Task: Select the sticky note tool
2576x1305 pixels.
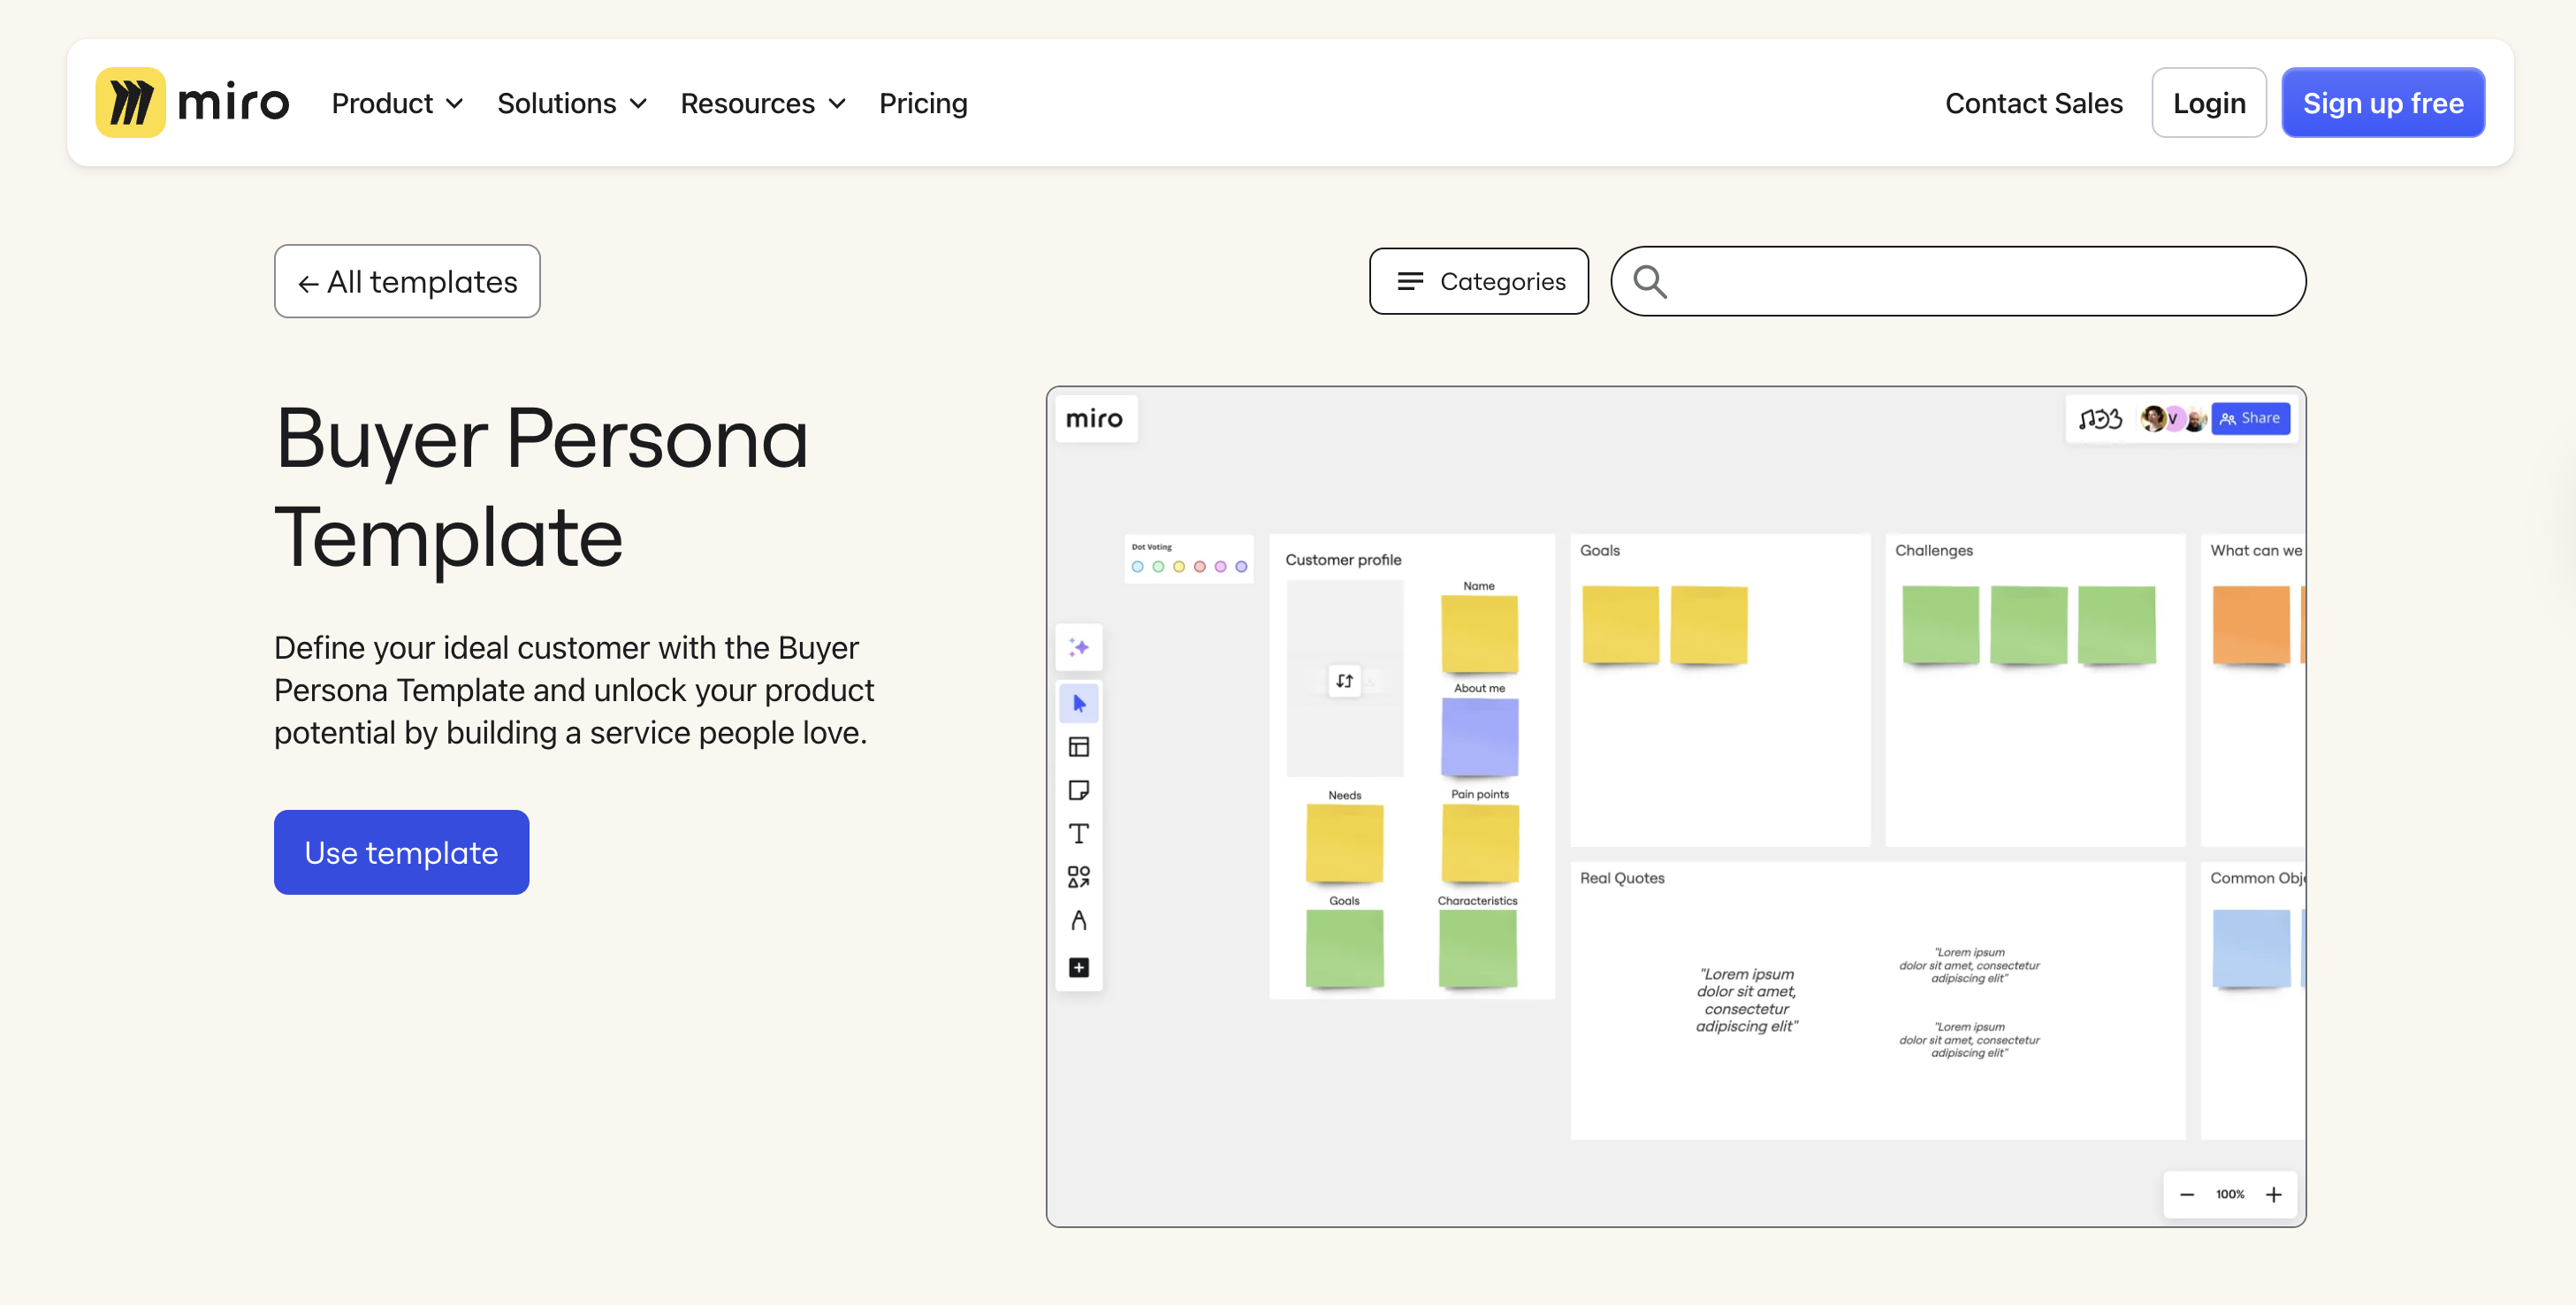Action: [1079, 790]
